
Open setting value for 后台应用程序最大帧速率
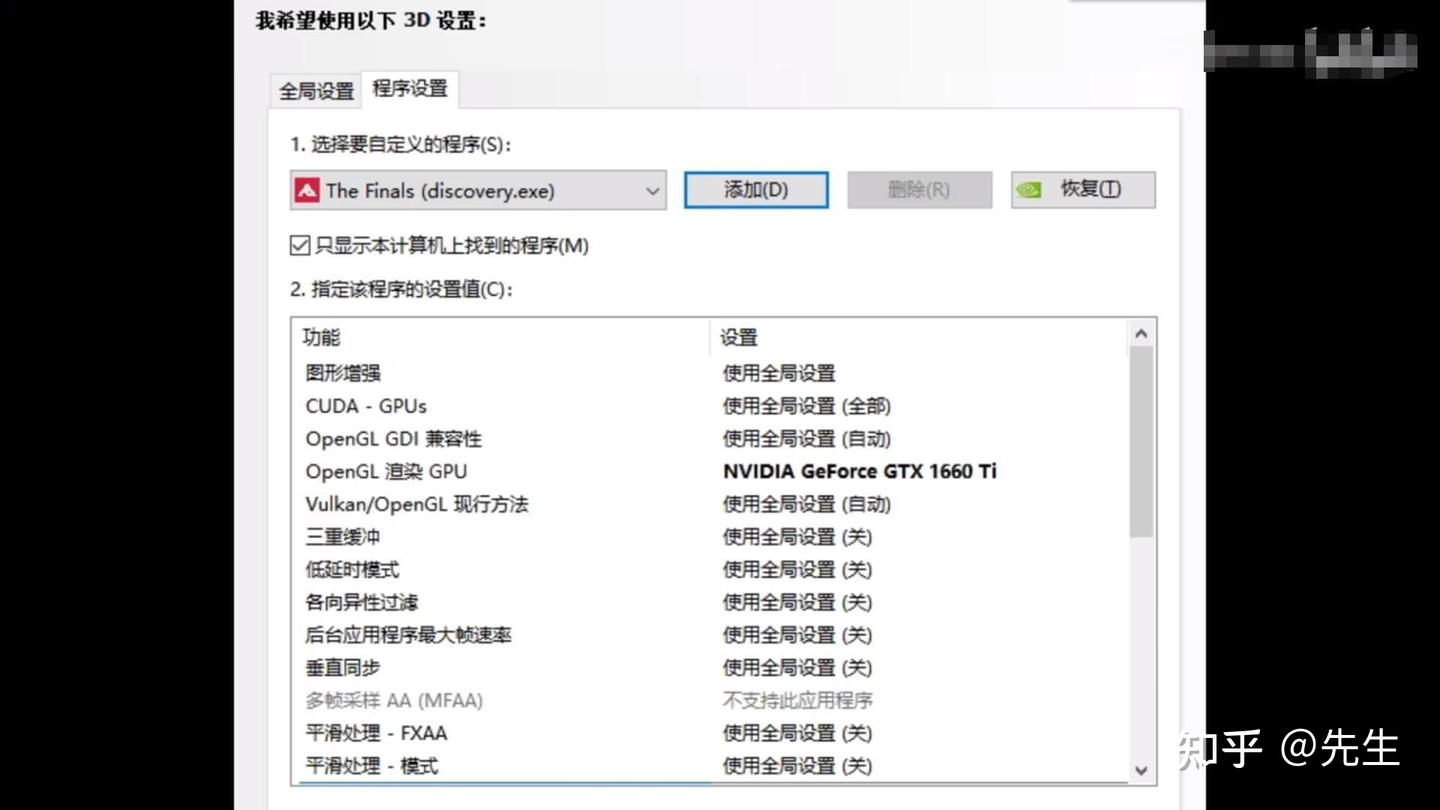798,635
